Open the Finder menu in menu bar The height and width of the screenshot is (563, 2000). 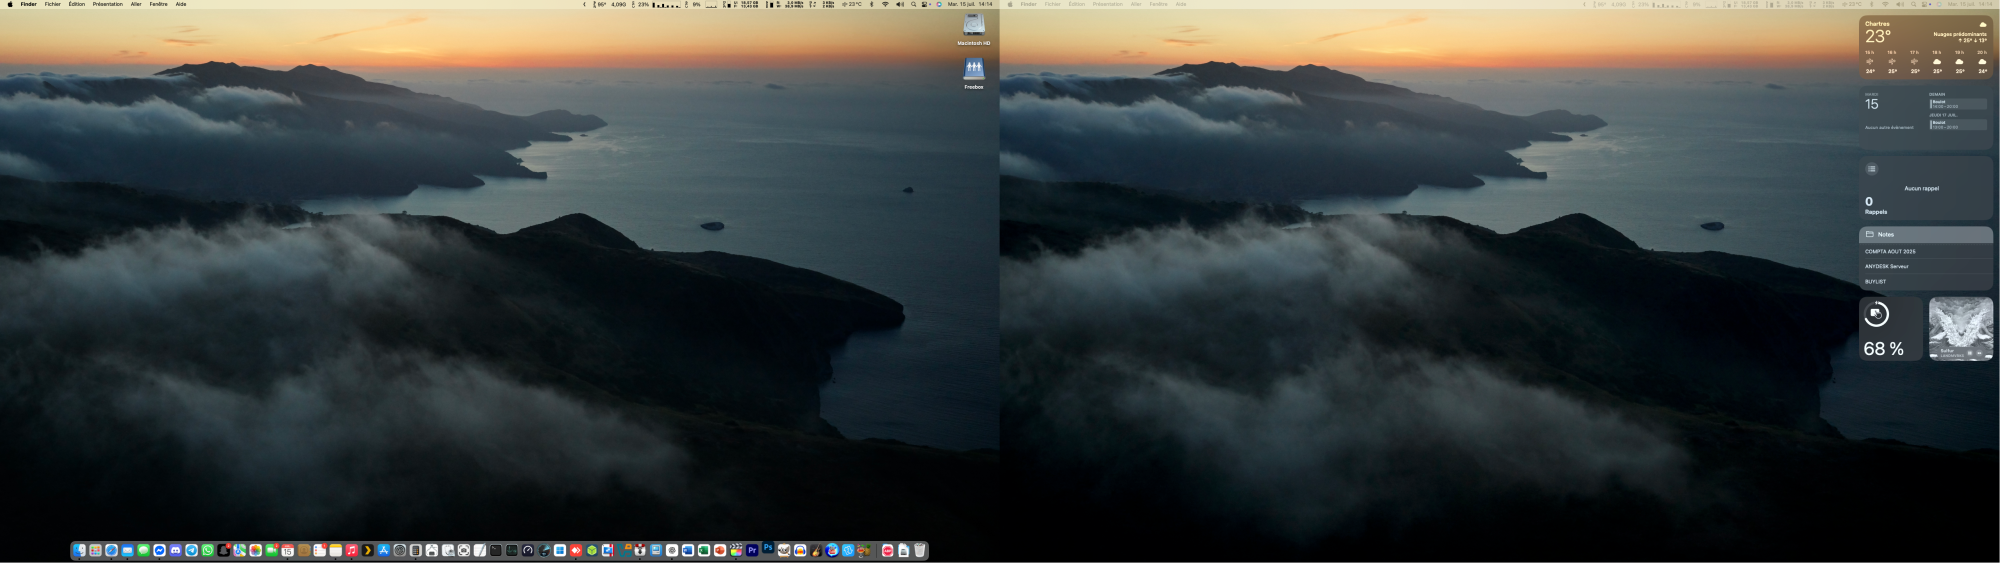tap(29, 4)
